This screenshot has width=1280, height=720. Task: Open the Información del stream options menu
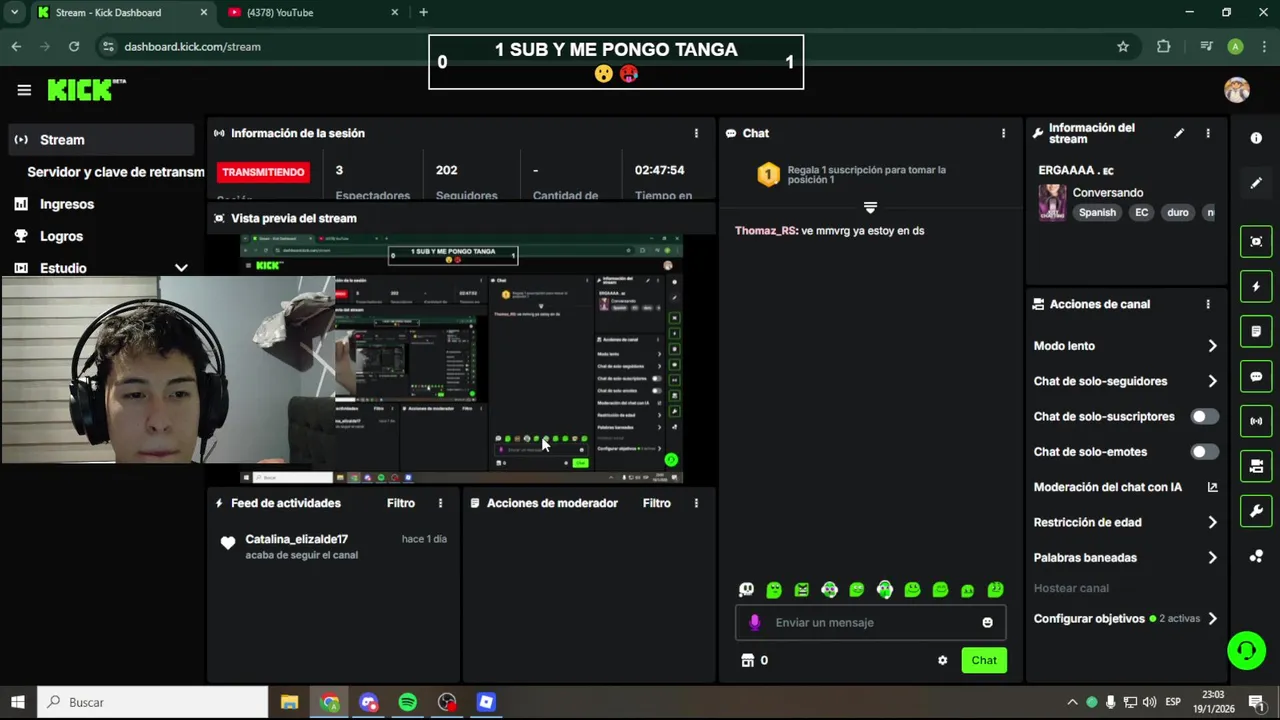(x=1207, y=133)
